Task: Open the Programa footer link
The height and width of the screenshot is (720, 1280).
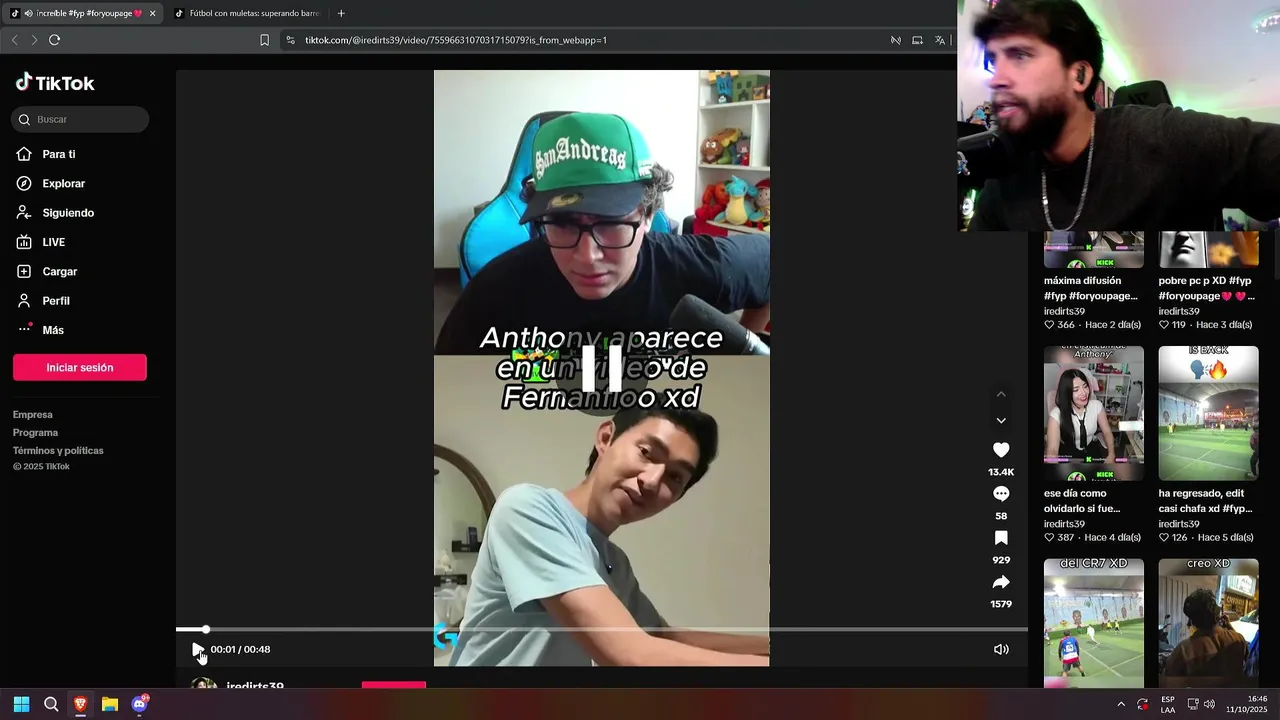Action: [35, 433]
